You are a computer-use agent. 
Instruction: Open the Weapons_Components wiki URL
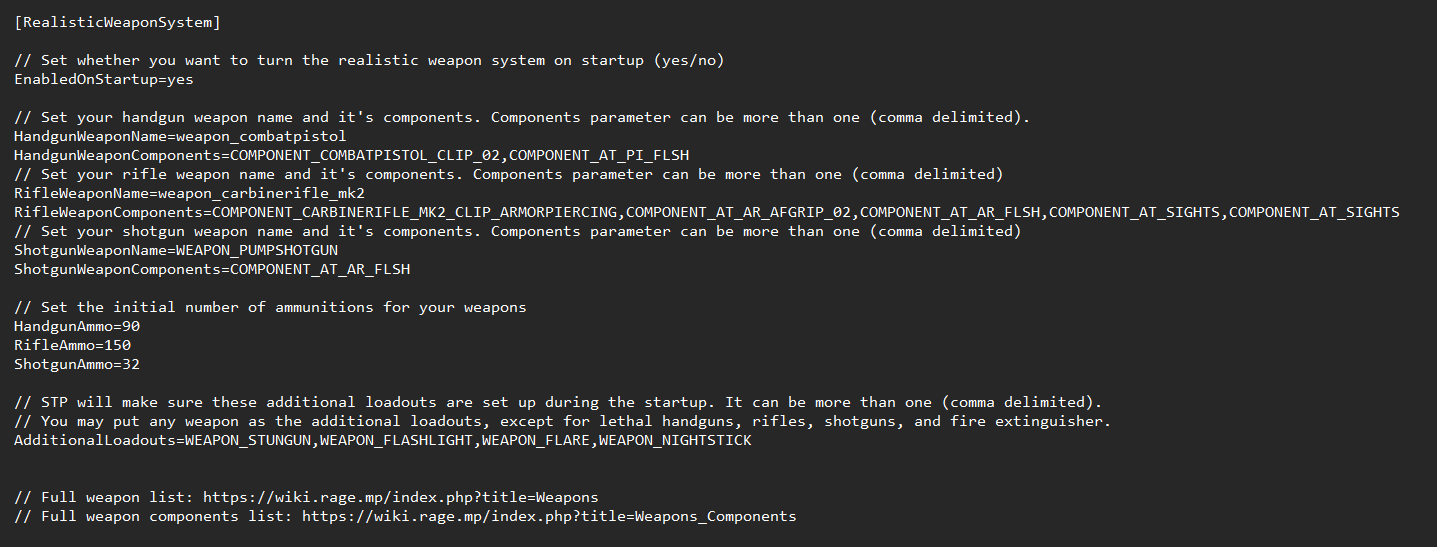point(549,516)
